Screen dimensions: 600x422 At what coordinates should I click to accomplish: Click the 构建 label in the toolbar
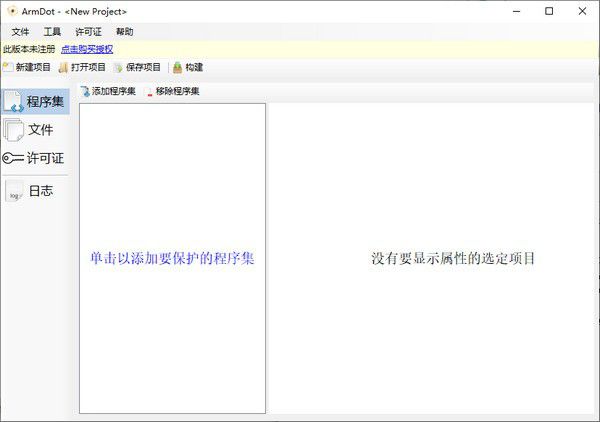(x=194, y=67)
